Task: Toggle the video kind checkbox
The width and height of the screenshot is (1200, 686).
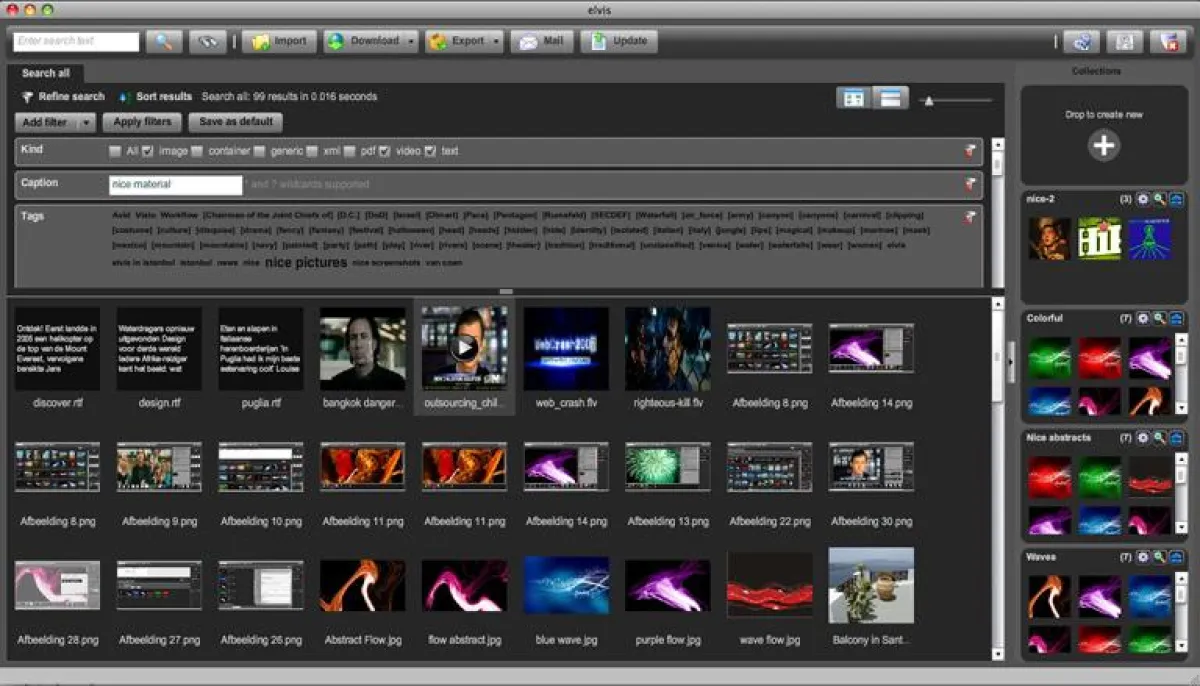Action: pyautogui.click(x=384, y=151)
